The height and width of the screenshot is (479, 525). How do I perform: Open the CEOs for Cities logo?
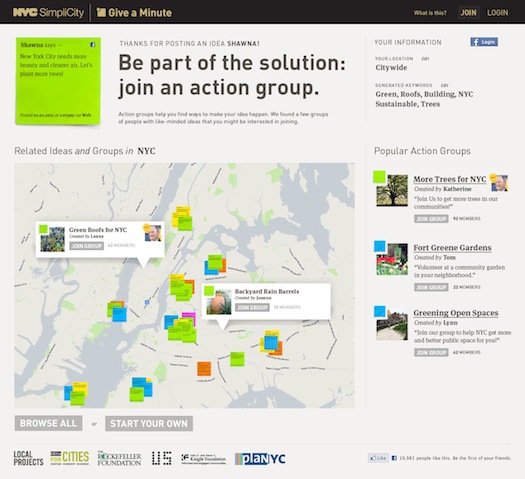click(x=70, y=458)
